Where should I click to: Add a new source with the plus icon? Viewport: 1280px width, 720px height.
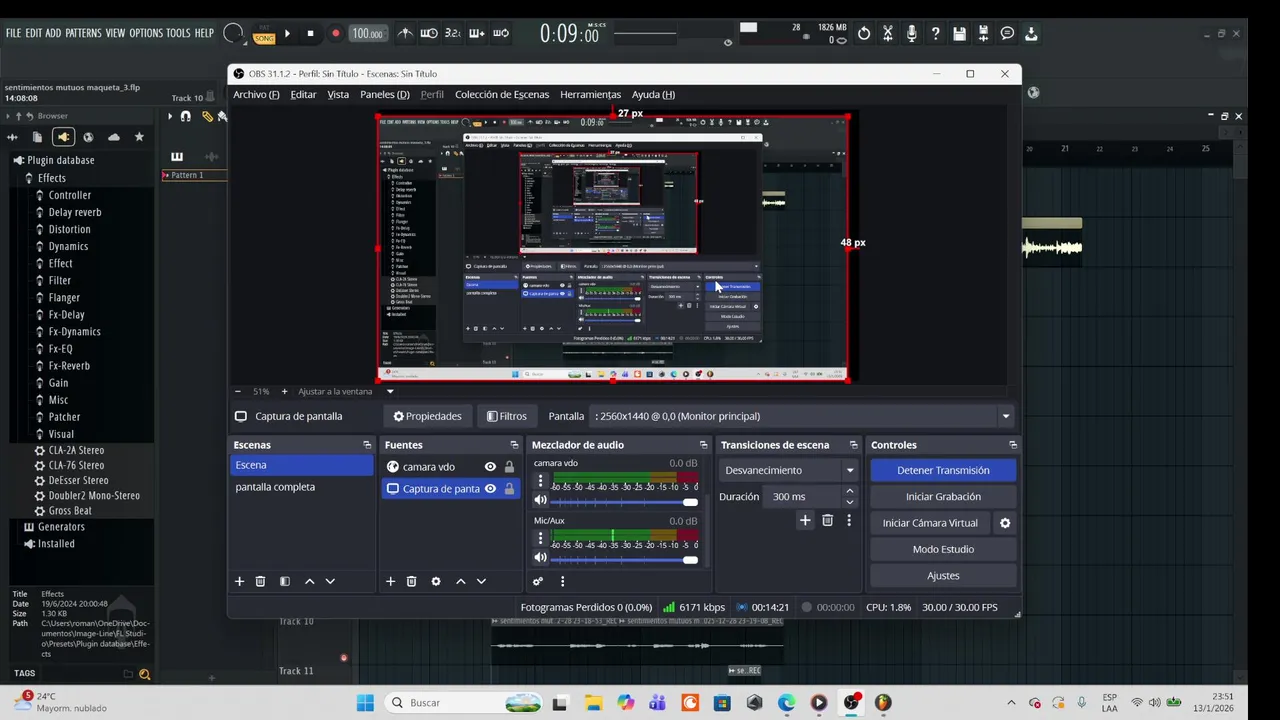click(x=390, y=581)
